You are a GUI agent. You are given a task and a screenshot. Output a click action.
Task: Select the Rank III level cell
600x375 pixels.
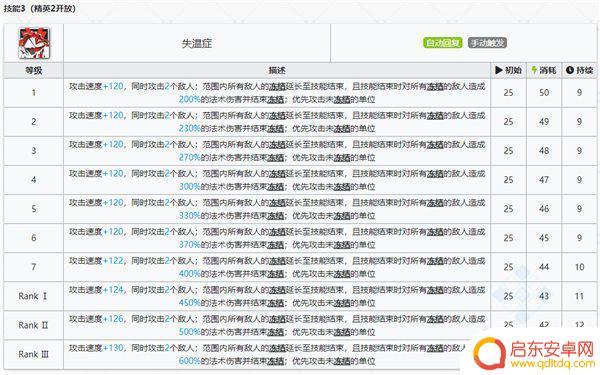pyautogui.click(x=33, y=354)
